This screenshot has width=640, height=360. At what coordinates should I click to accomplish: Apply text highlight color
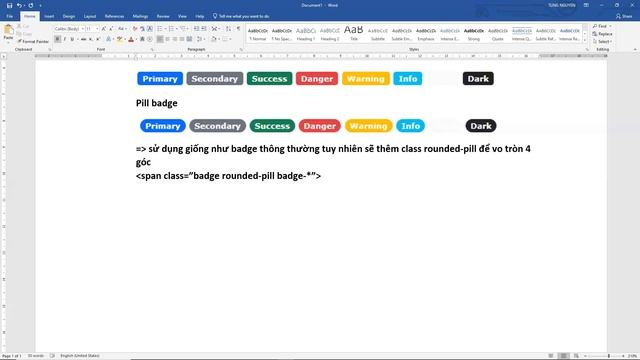pos(120,39)
